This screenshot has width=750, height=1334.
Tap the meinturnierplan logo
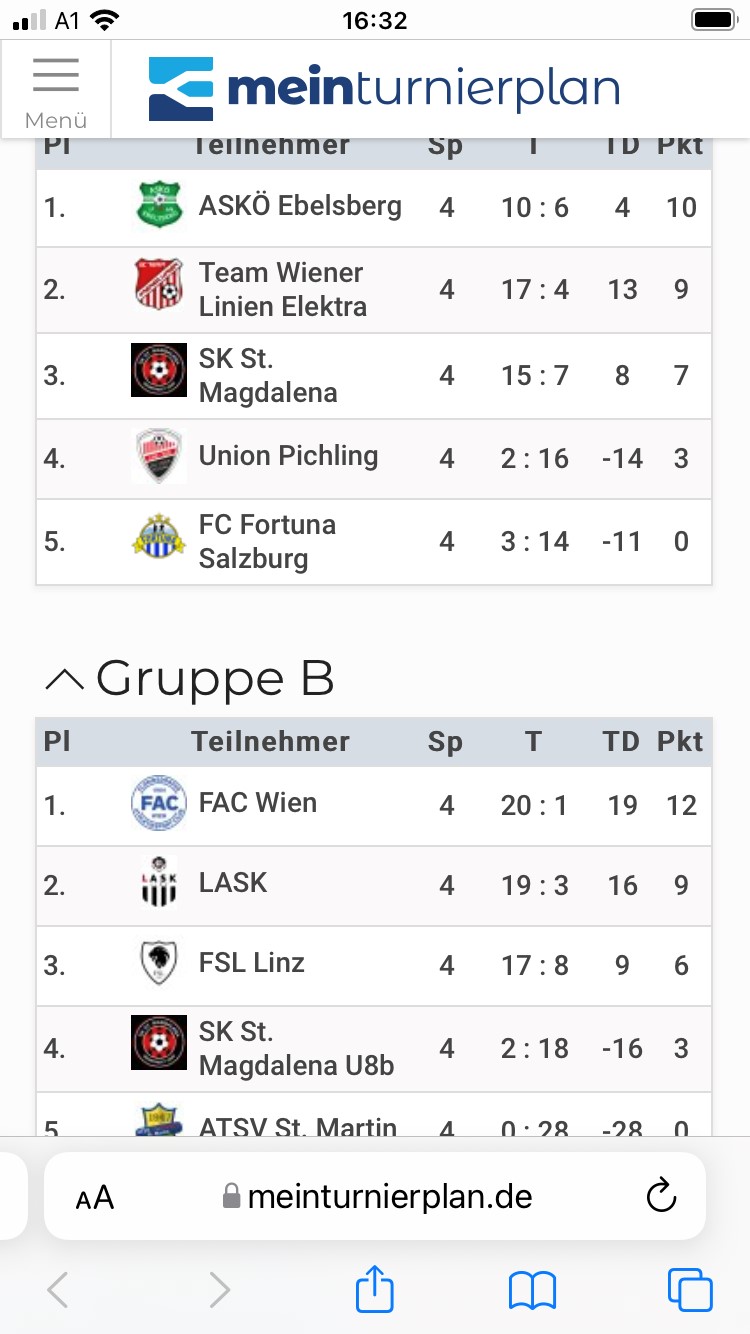(384, 89)
